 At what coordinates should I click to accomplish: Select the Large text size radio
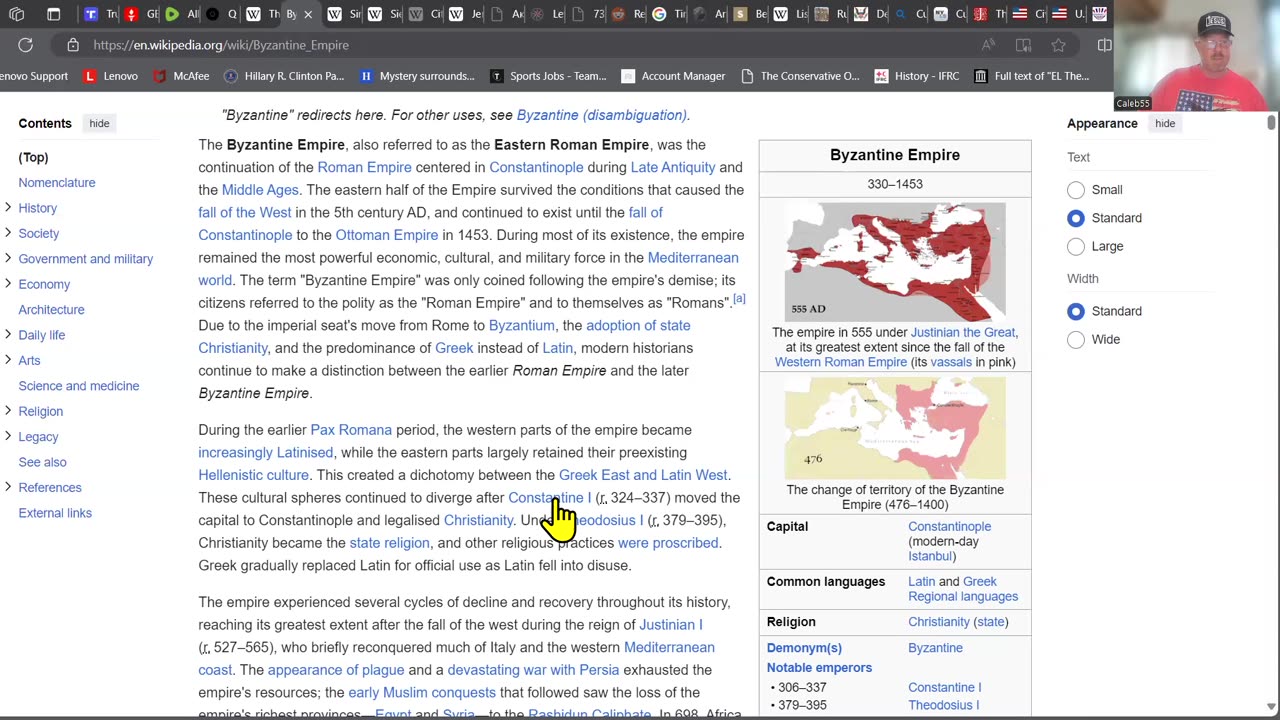pyautogui.click(x=1076, y=246)
